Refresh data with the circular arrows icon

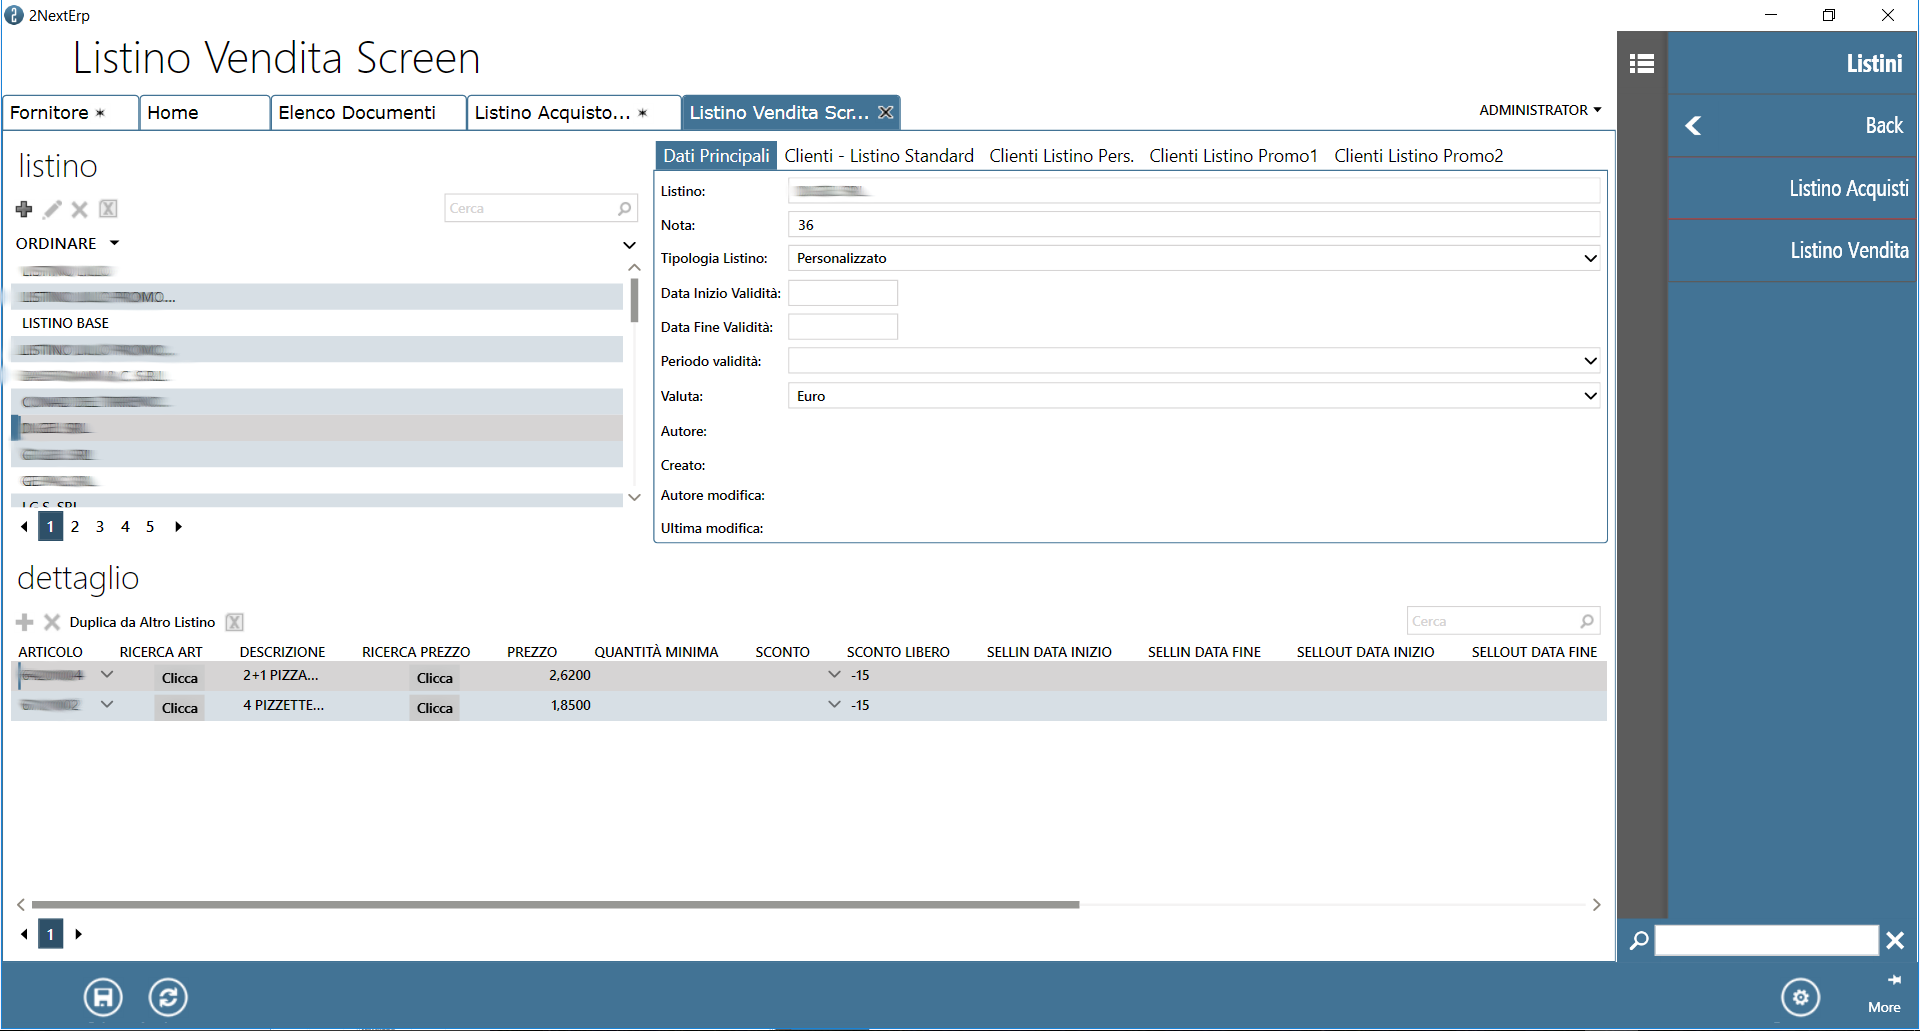[168, 997]
